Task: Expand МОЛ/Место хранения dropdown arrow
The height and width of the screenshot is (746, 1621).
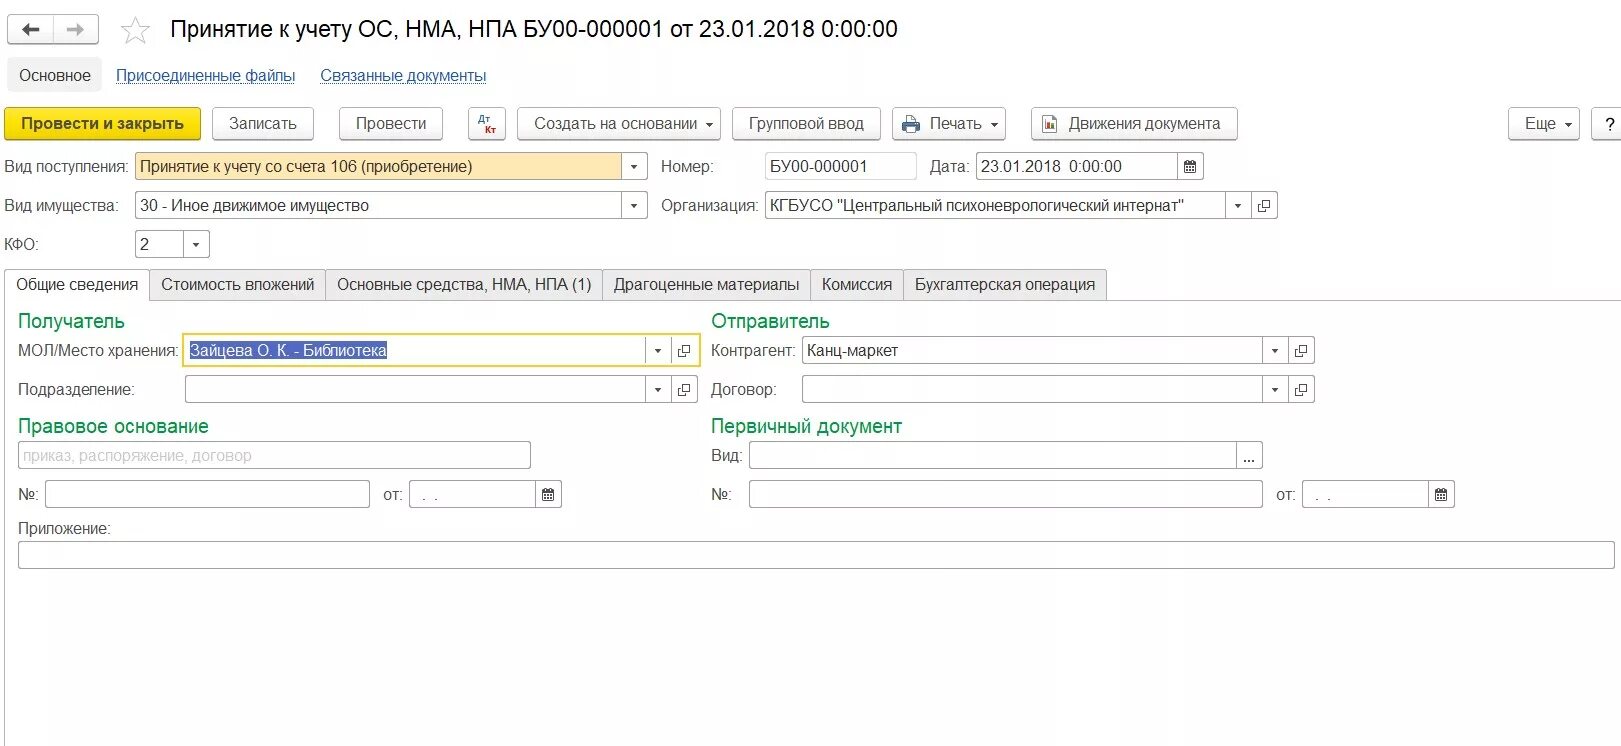Action: [x=658, y=351]
